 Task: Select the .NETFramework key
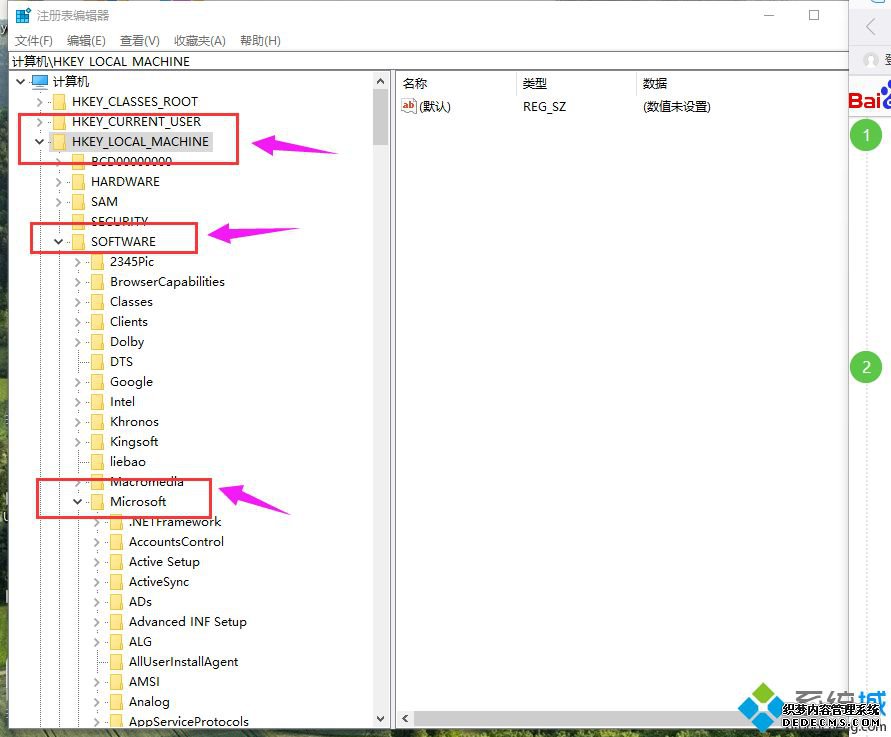175,522
